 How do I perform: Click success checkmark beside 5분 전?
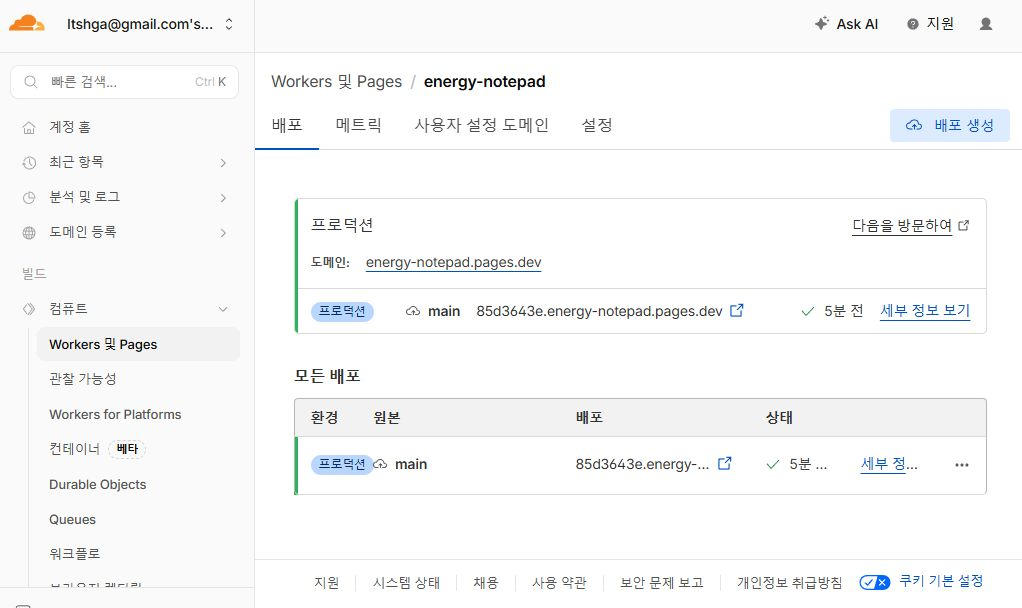[808, 311]
